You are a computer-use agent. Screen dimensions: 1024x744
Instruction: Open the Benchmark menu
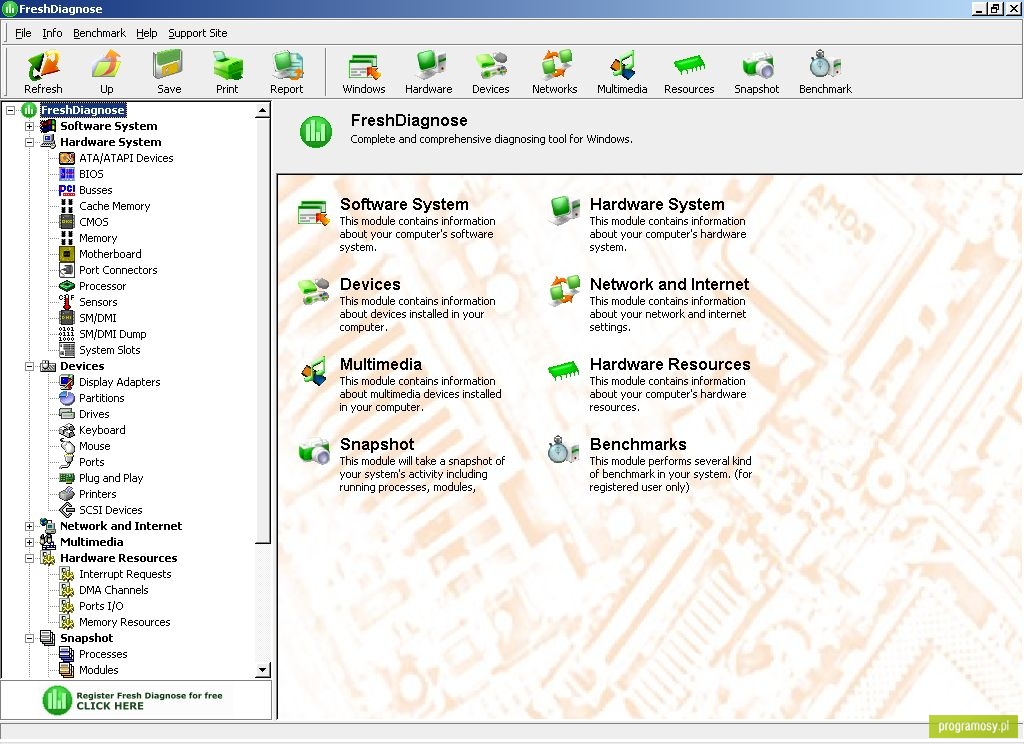99,33
